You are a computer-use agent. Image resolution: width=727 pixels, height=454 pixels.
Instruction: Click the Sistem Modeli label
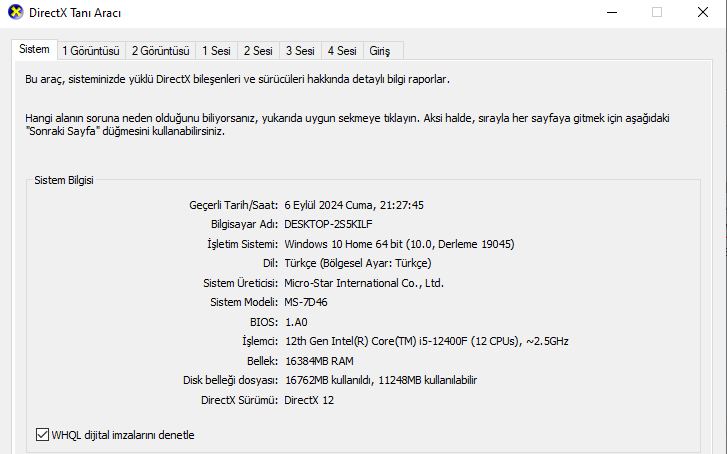[x=244, y=302]
